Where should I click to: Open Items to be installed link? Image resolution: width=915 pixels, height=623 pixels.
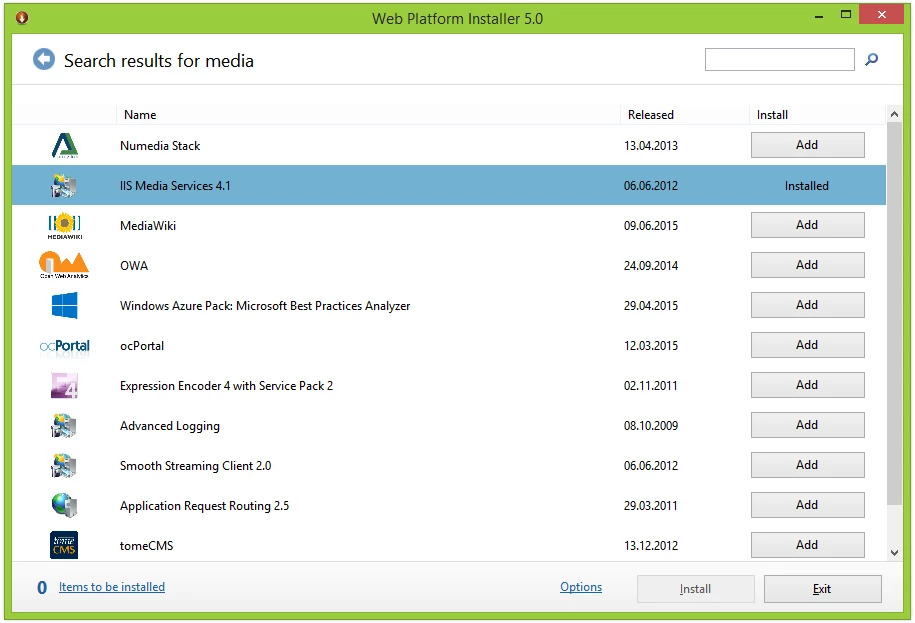111,587
